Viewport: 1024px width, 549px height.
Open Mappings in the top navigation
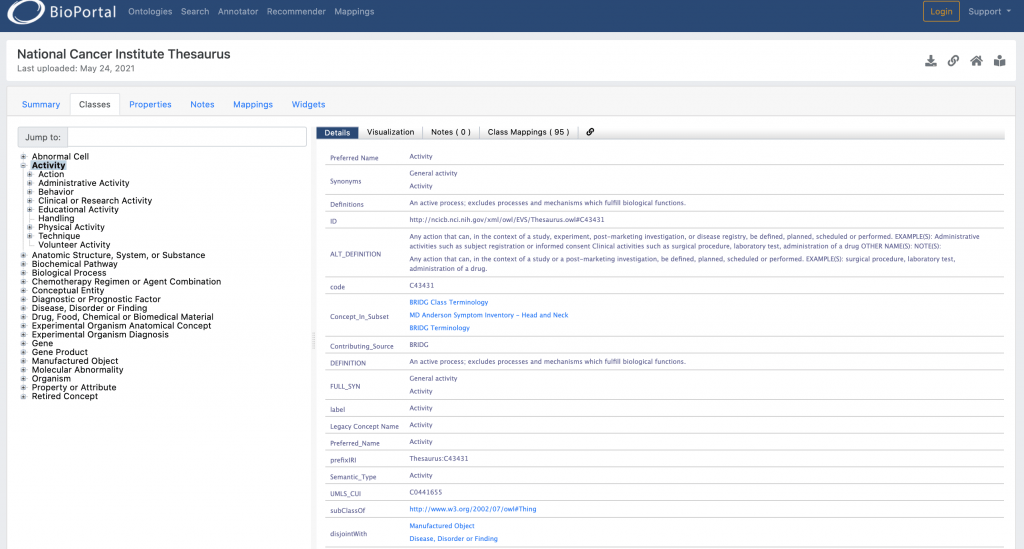[x=354, y=12]
